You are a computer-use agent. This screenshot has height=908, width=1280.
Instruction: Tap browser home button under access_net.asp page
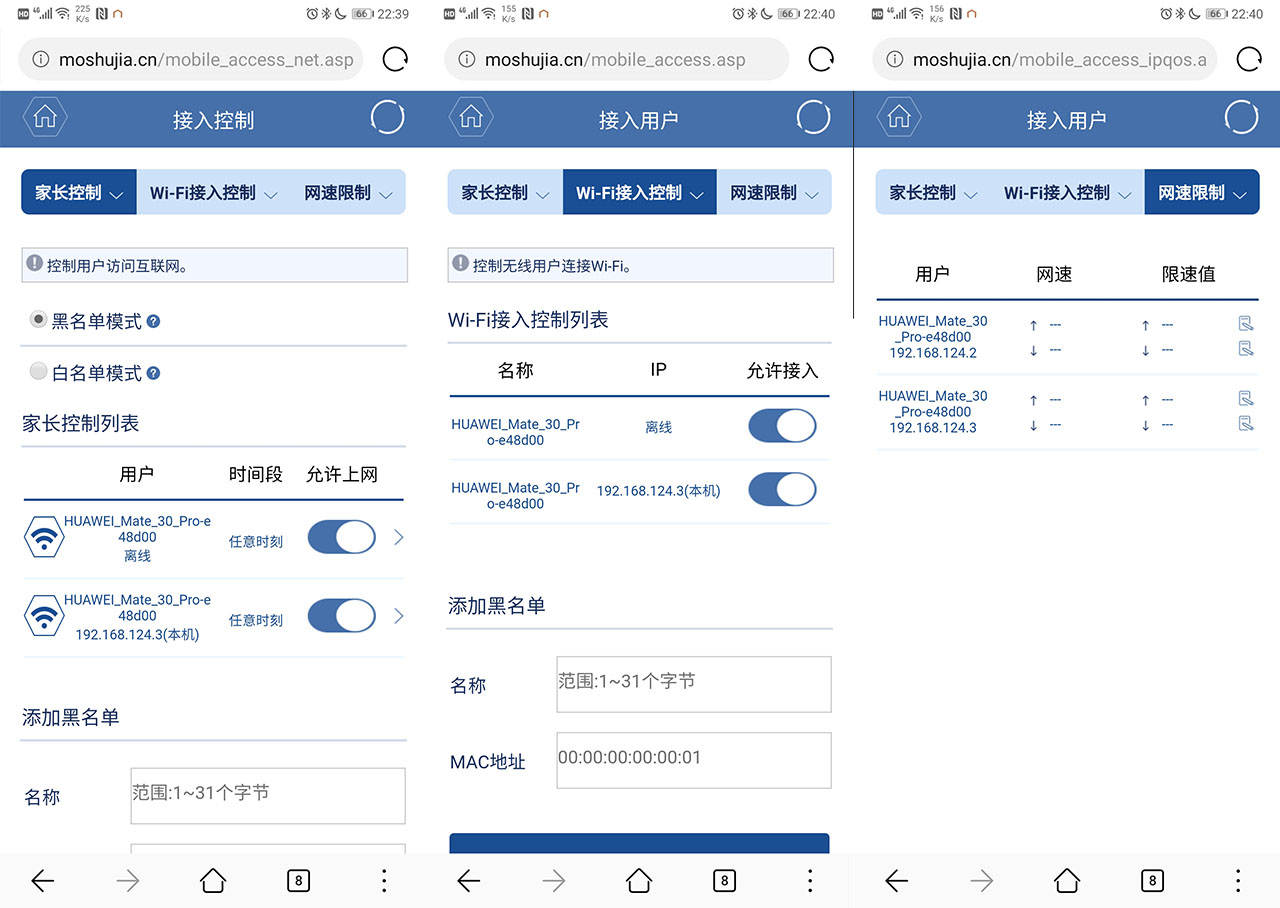coord(213,880)
